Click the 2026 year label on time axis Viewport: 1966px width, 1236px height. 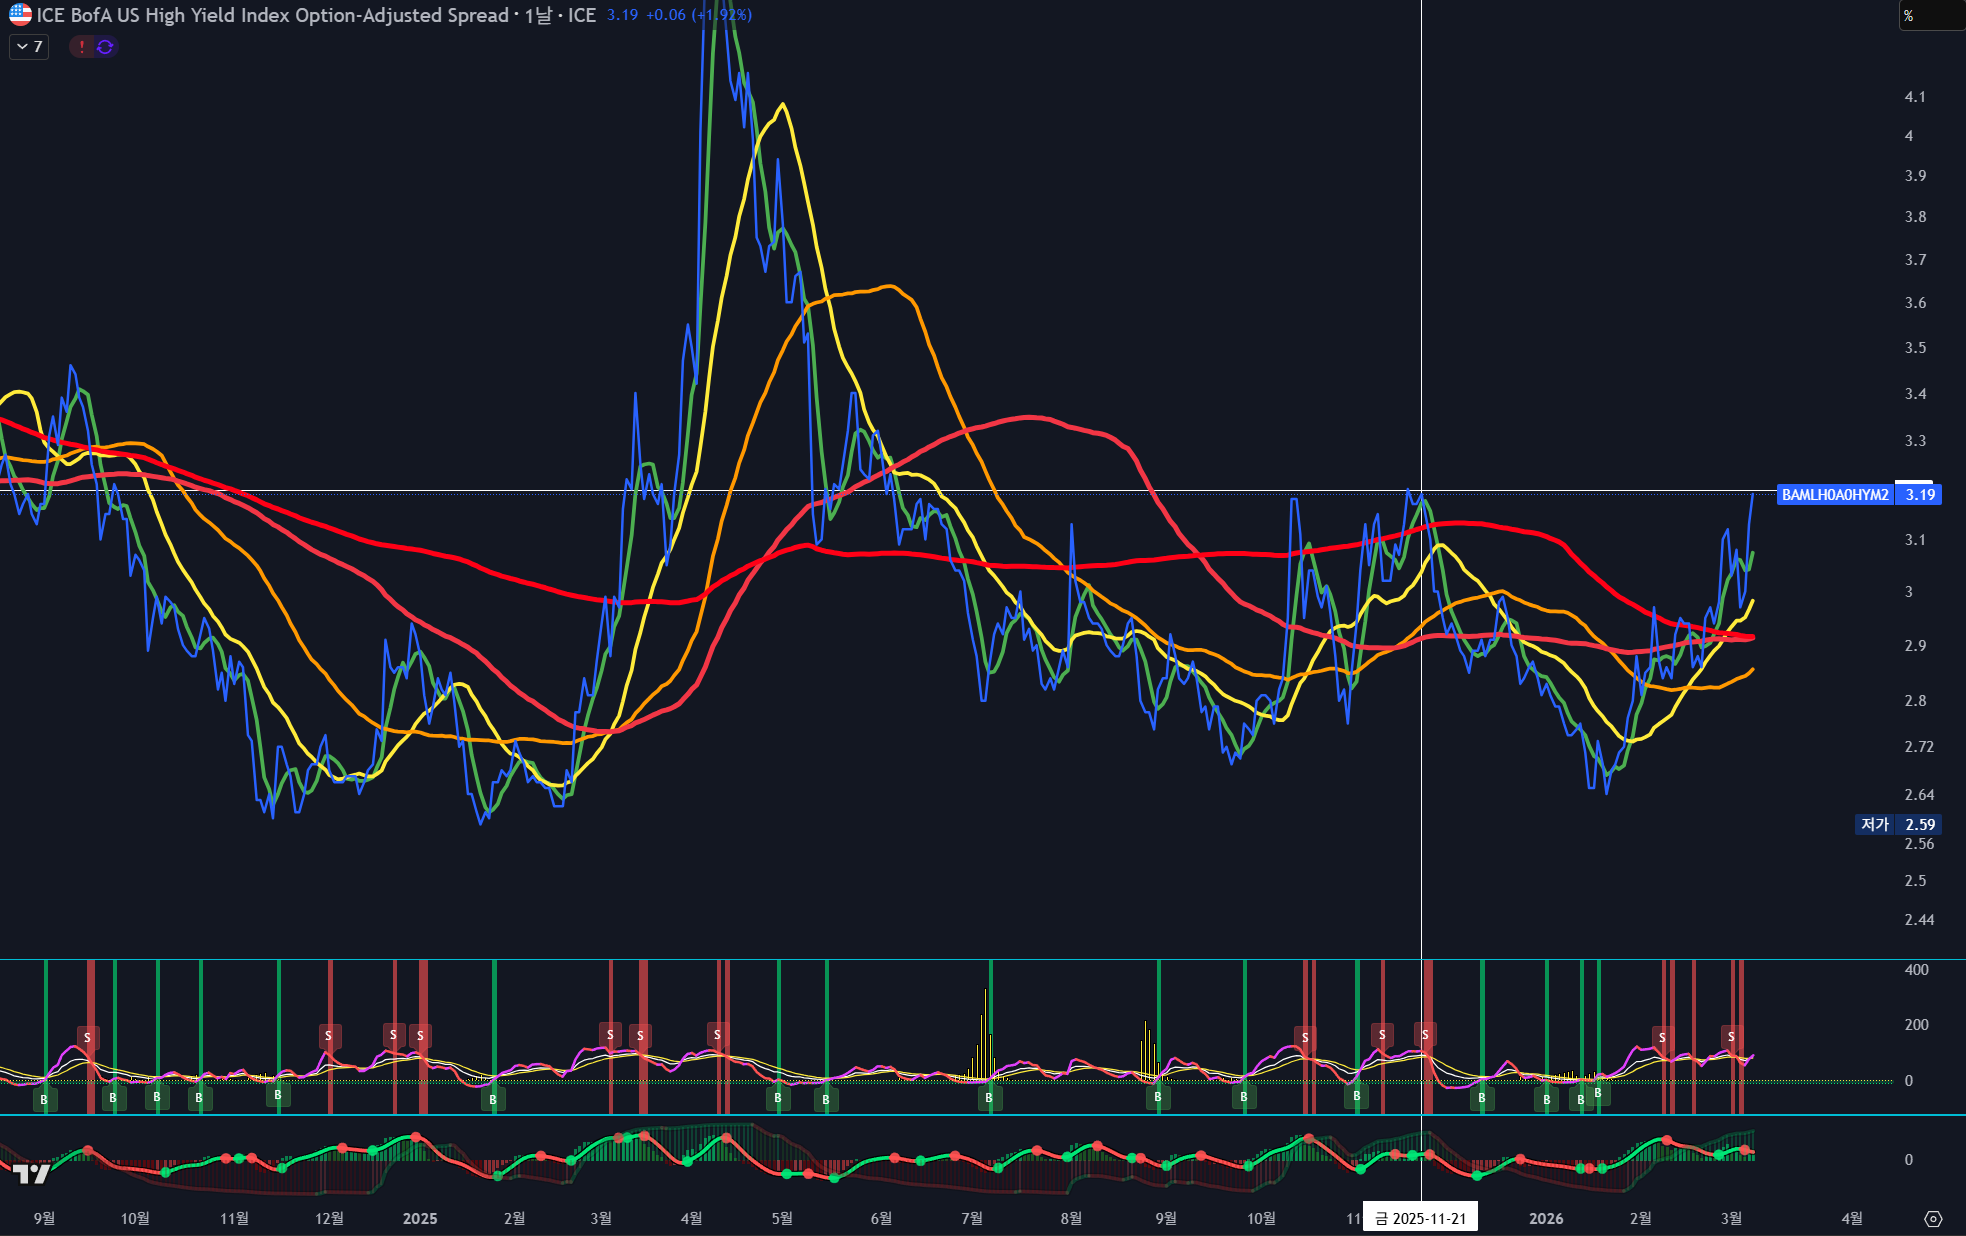pyautogui.click(x=1546, y=1218)
